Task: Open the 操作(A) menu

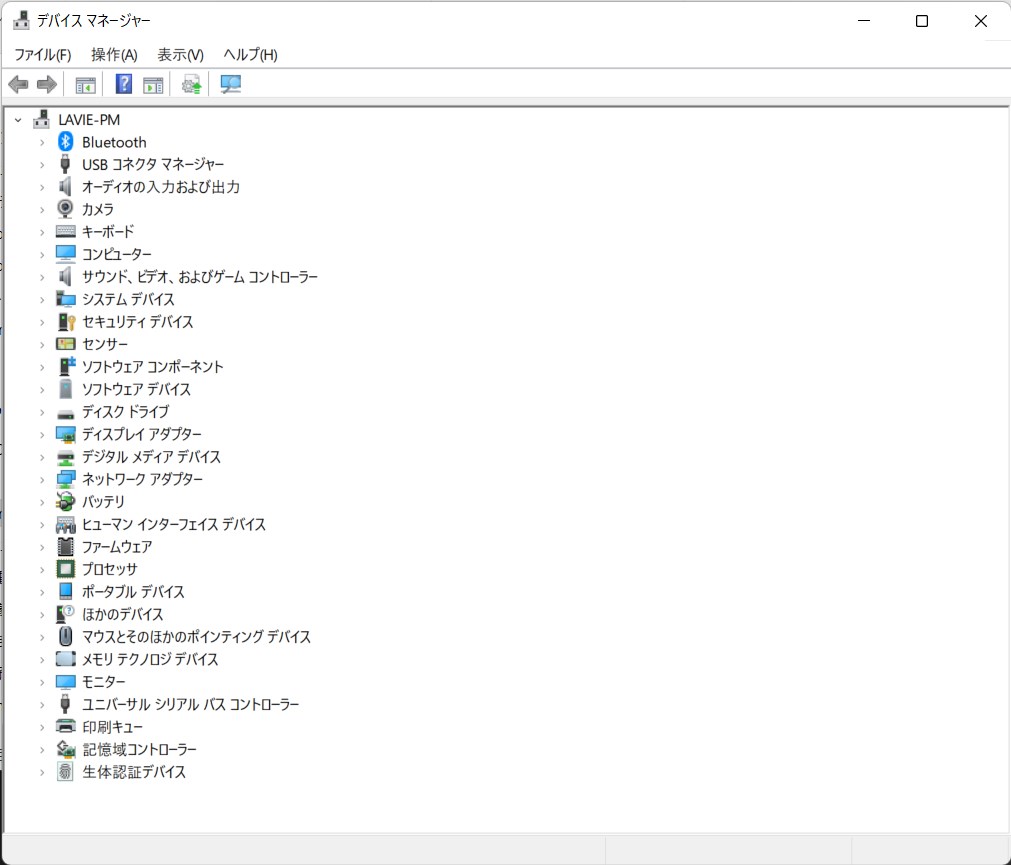Action: tap(114, 55)
